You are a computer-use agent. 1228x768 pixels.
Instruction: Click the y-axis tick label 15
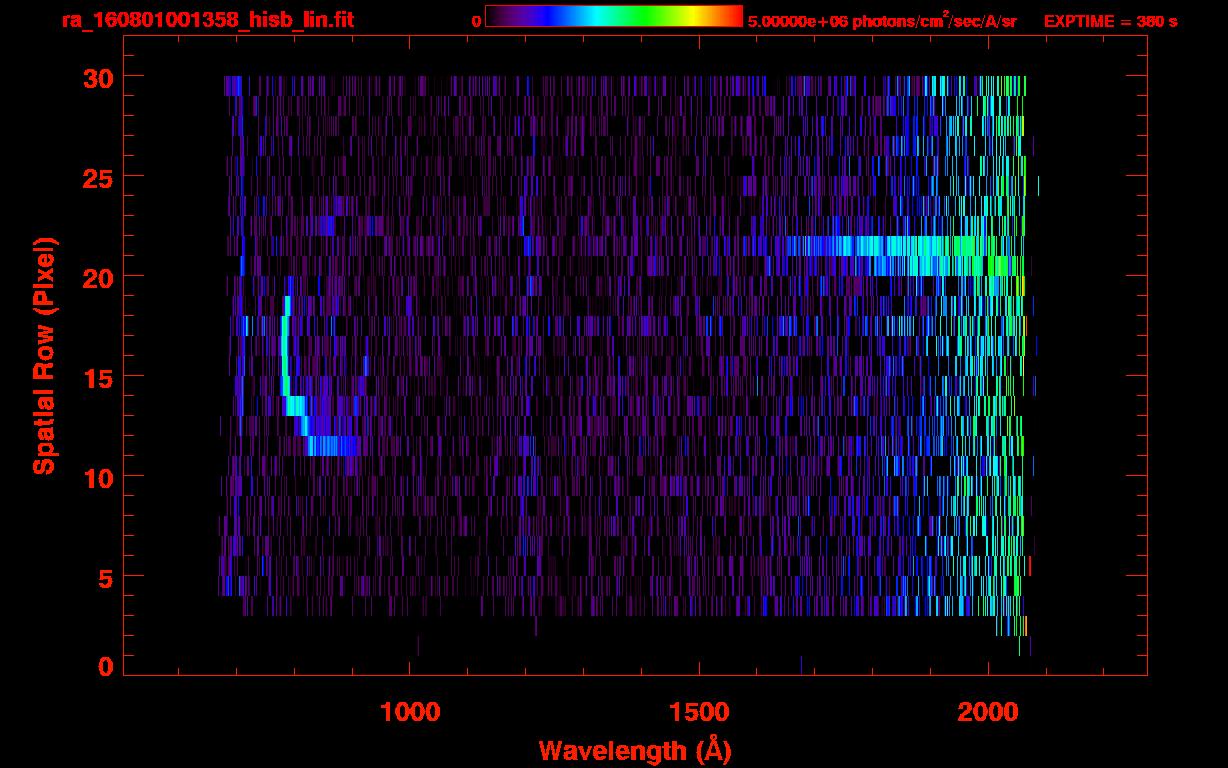99,377
